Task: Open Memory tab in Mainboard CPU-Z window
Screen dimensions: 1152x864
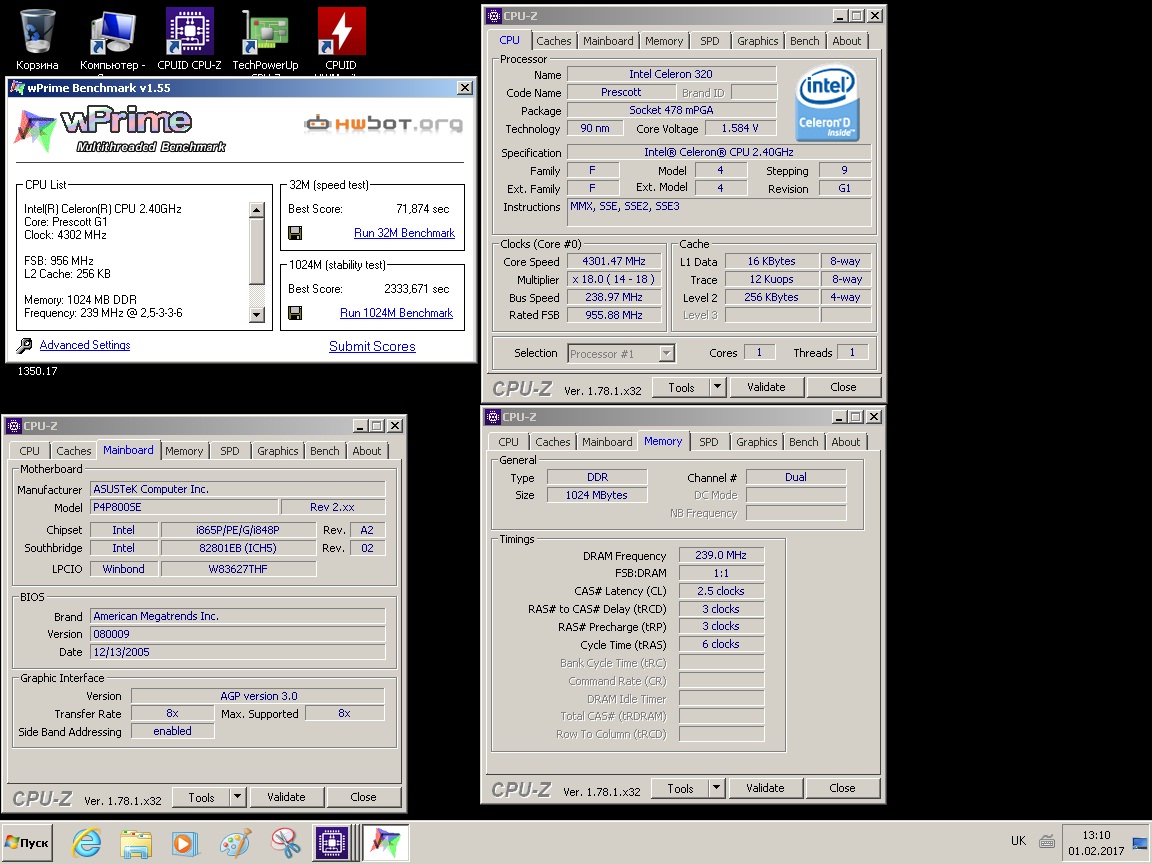Action: (x=184, y=451)
